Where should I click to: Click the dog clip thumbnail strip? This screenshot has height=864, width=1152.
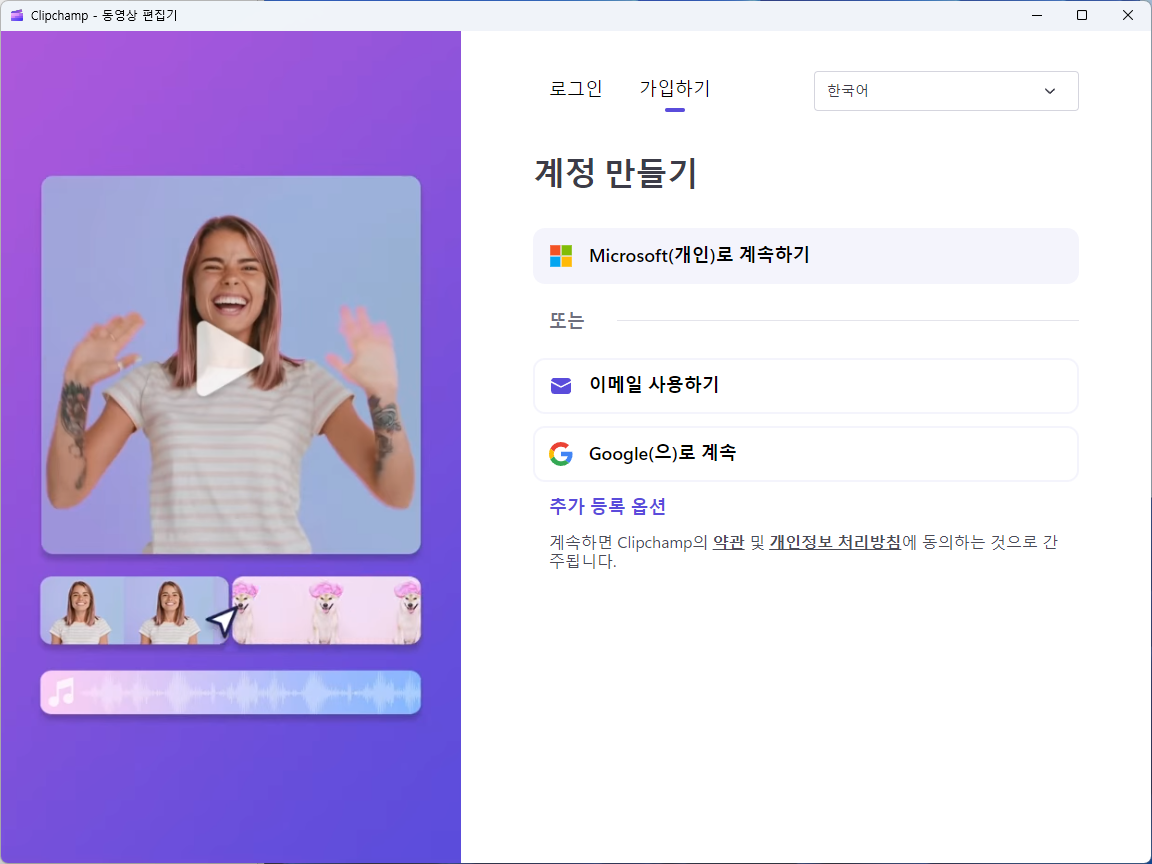tap(326, 611)
